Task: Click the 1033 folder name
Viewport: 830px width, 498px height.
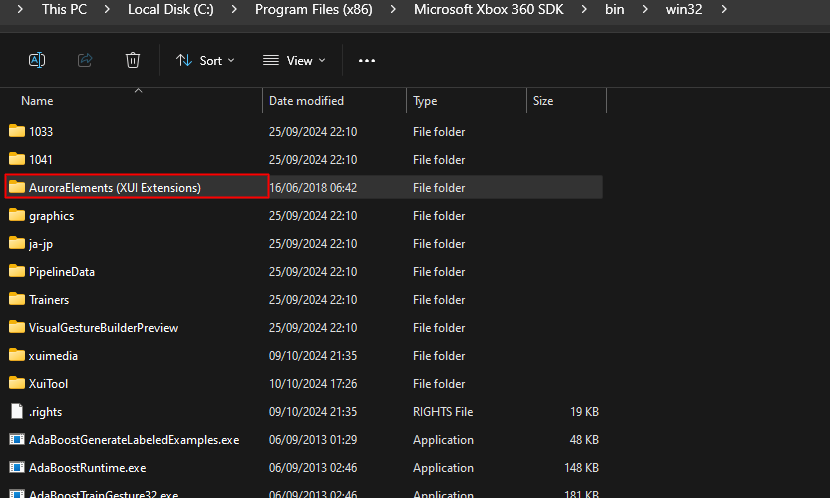Action: click(41, 132)
